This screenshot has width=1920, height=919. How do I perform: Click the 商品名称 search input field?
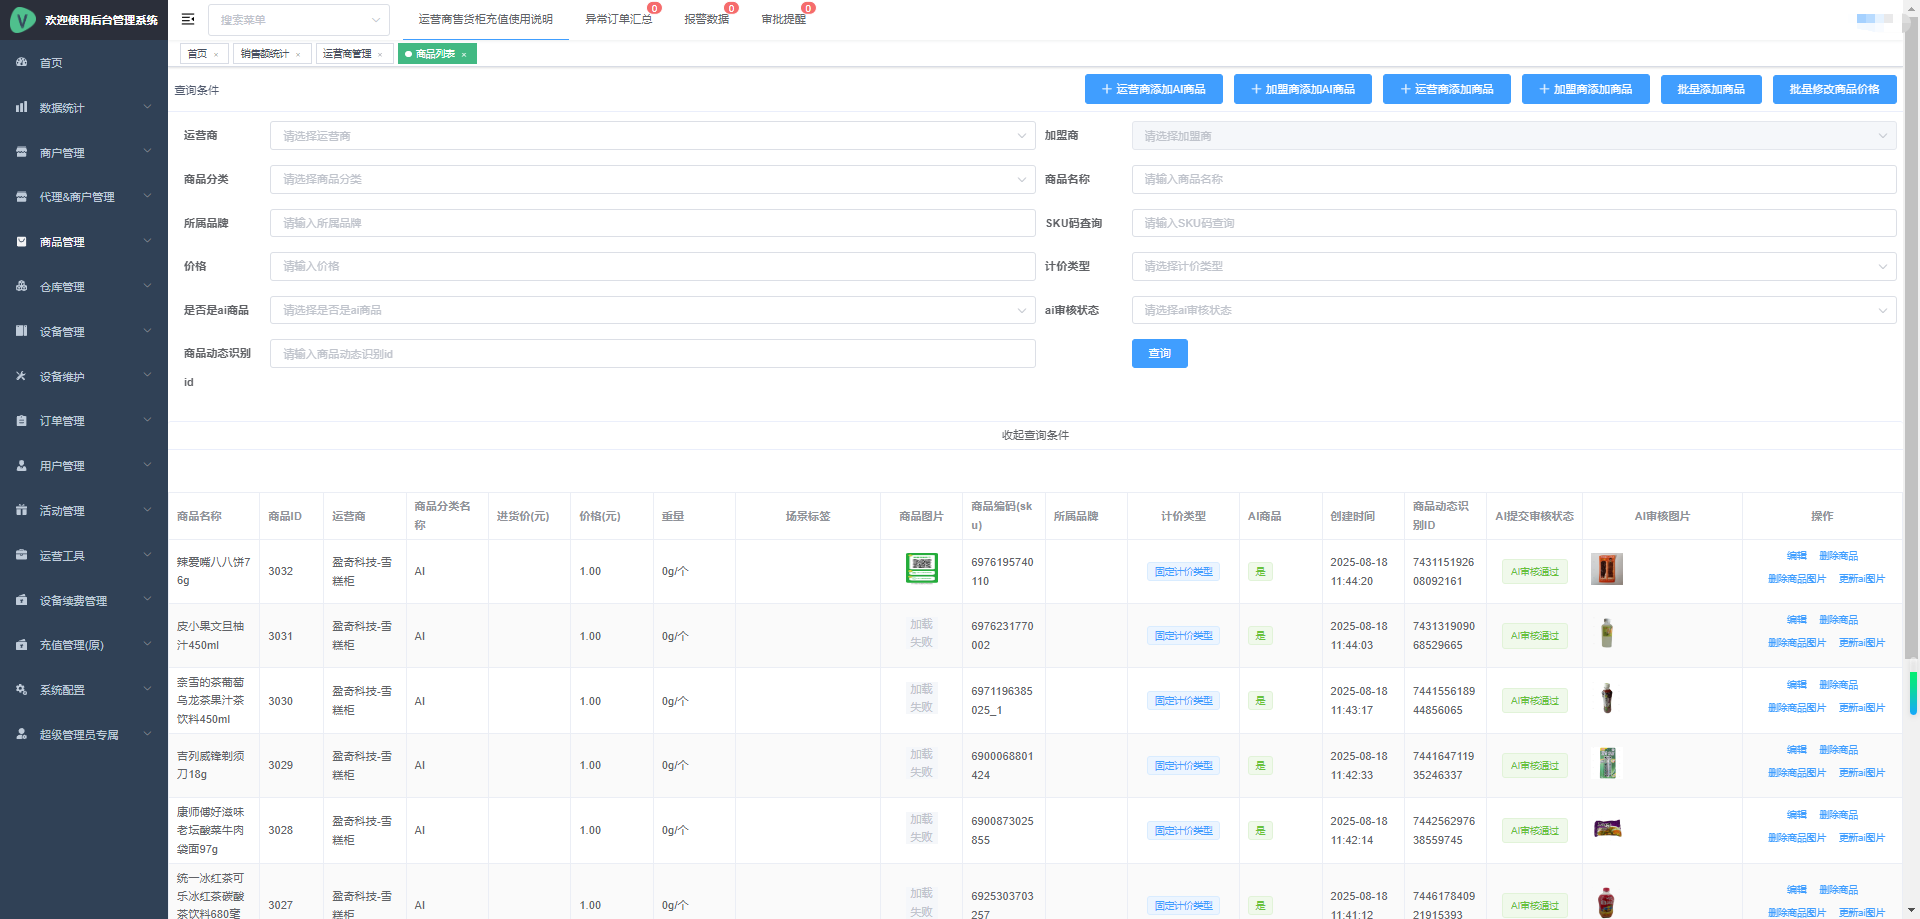tap(1513, 179)
